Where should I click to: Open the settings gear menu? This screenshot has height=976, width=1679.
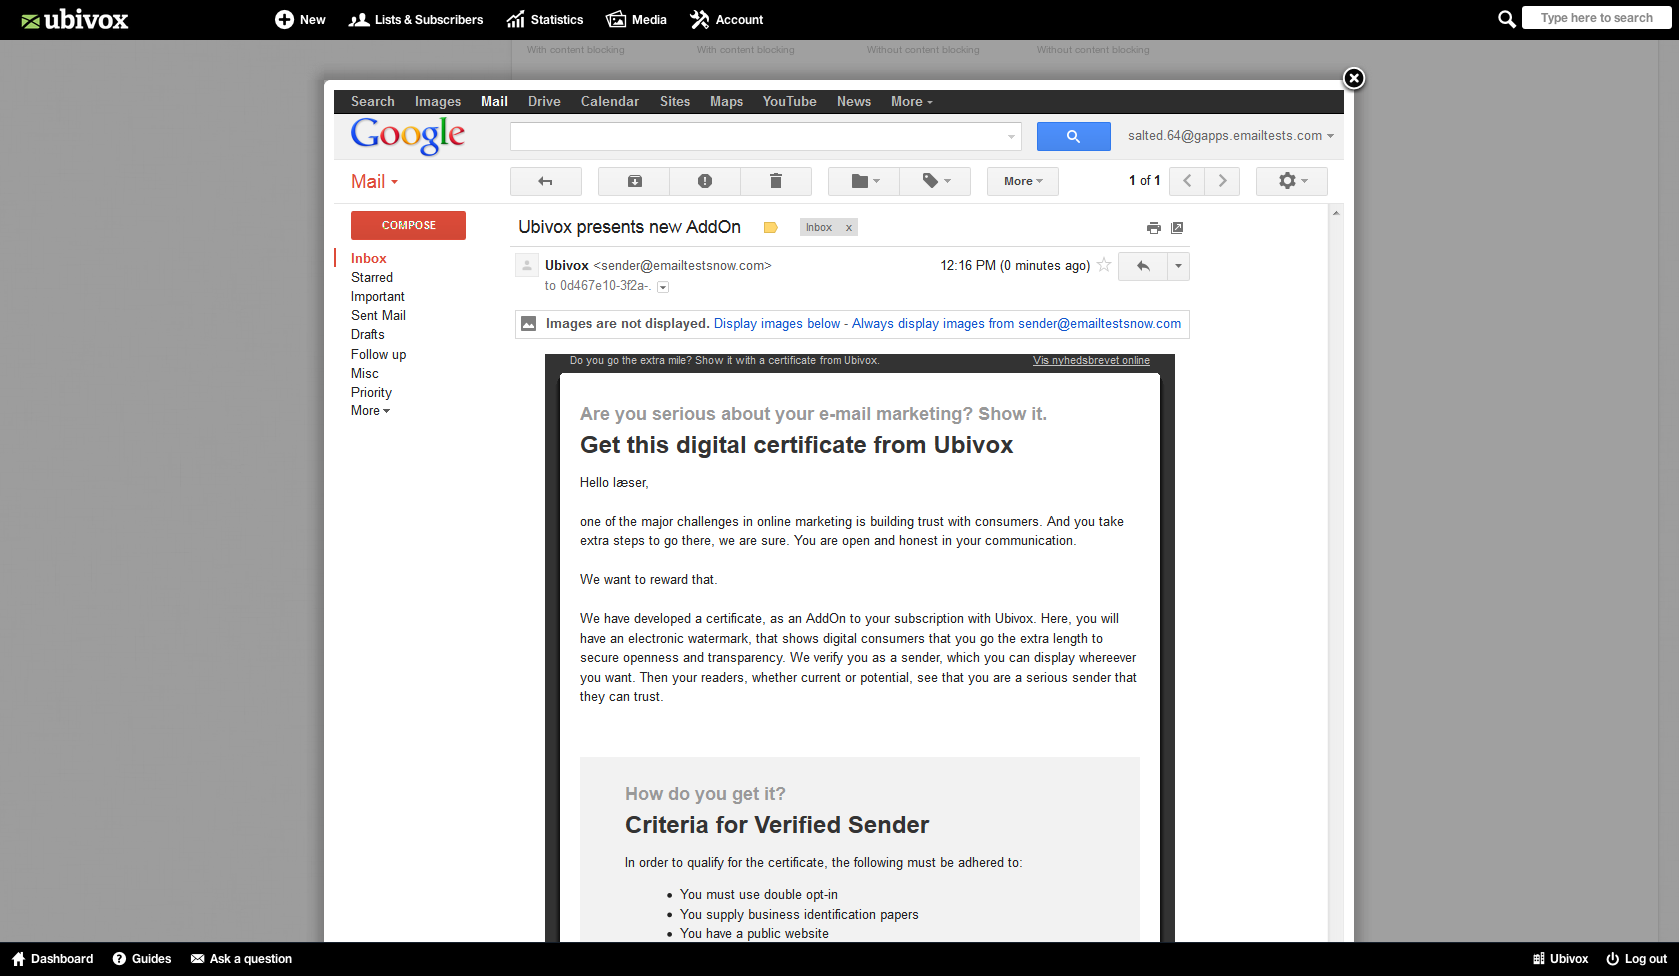1292,181
